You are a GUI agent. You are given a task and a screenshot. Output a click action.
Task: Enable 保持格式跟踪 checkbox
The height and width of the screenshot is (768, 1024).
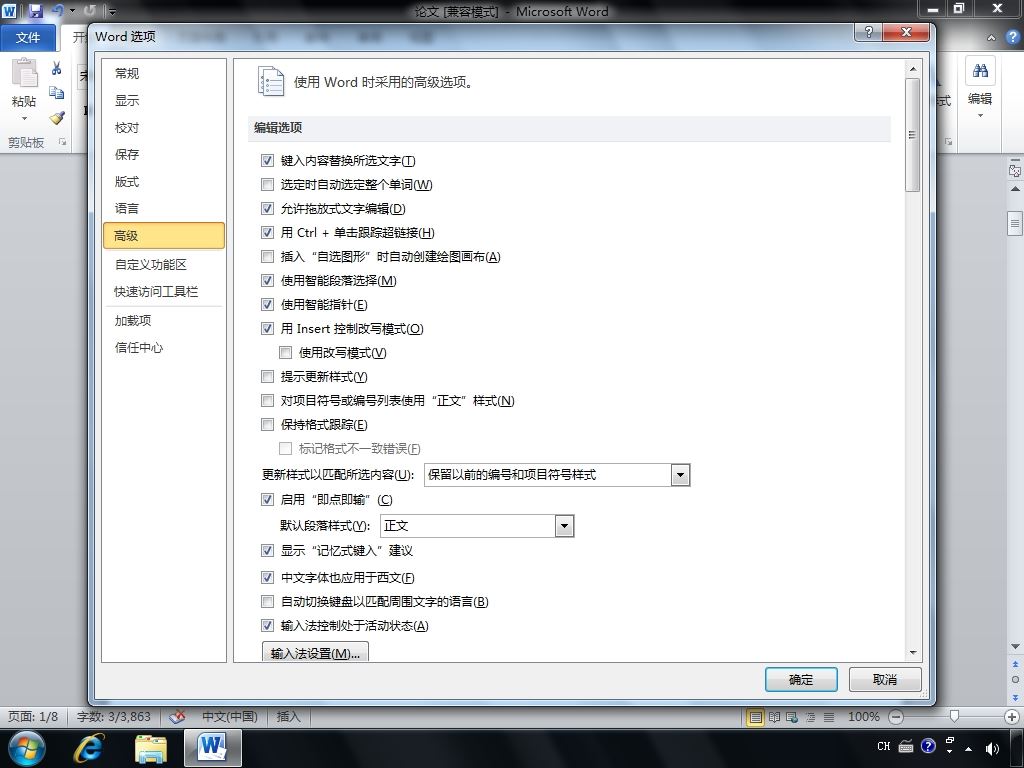(x=267, y=425)
